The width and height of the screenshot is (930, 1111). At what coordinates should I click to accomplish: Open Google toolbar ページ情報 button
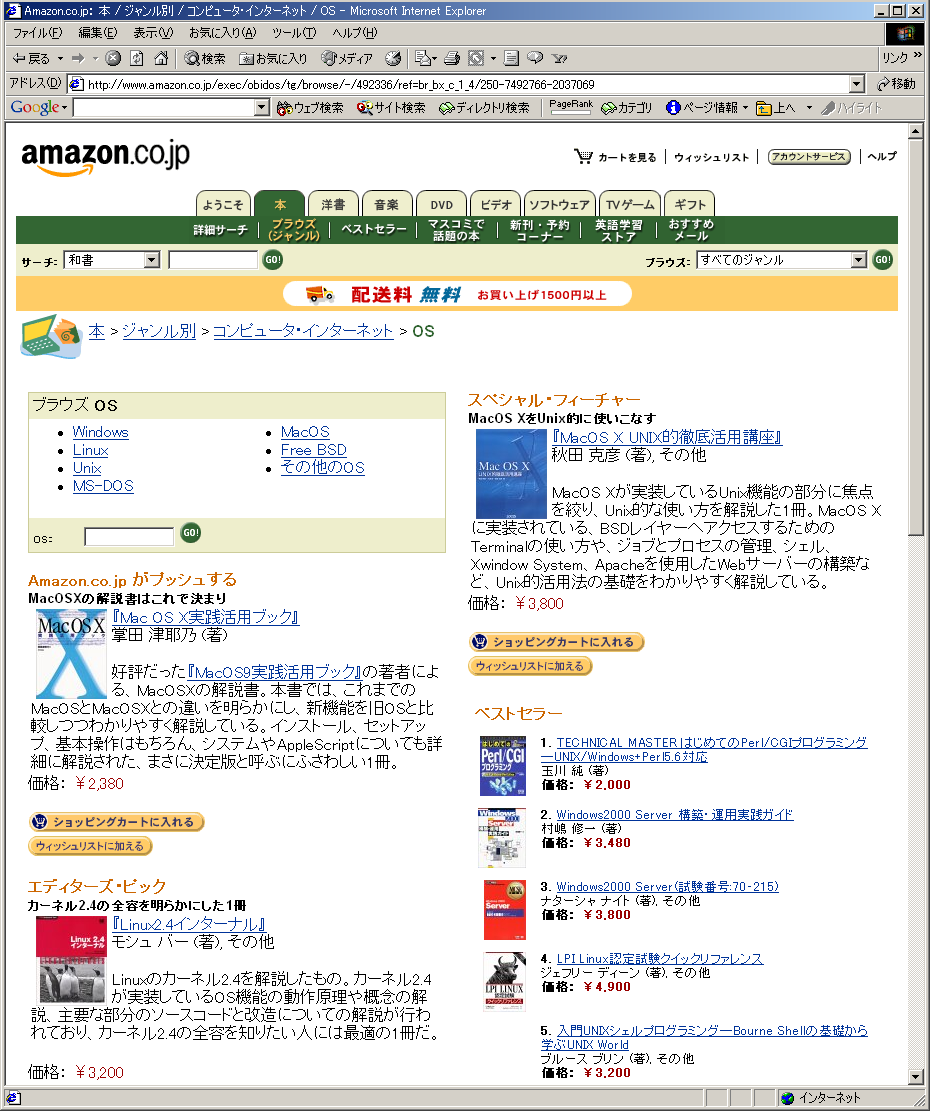pos(702,108)
